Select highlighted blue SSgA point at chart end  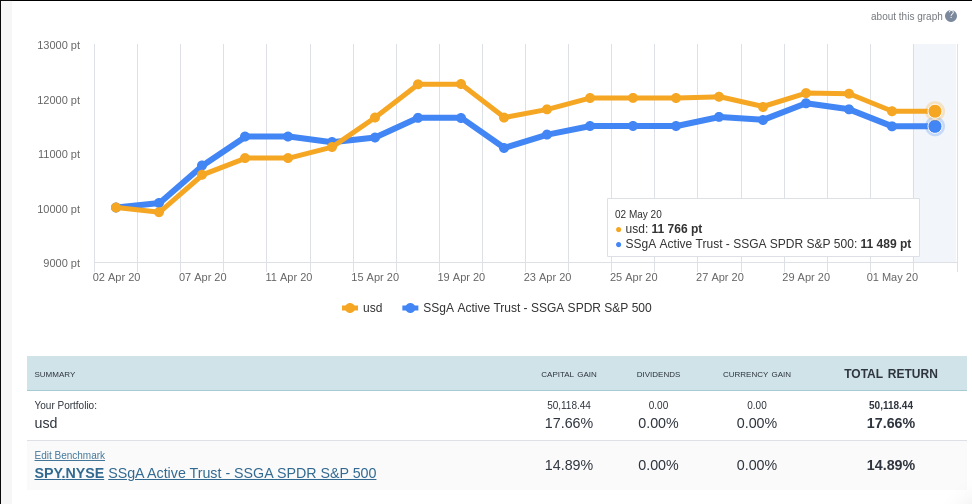pos(934,126)
